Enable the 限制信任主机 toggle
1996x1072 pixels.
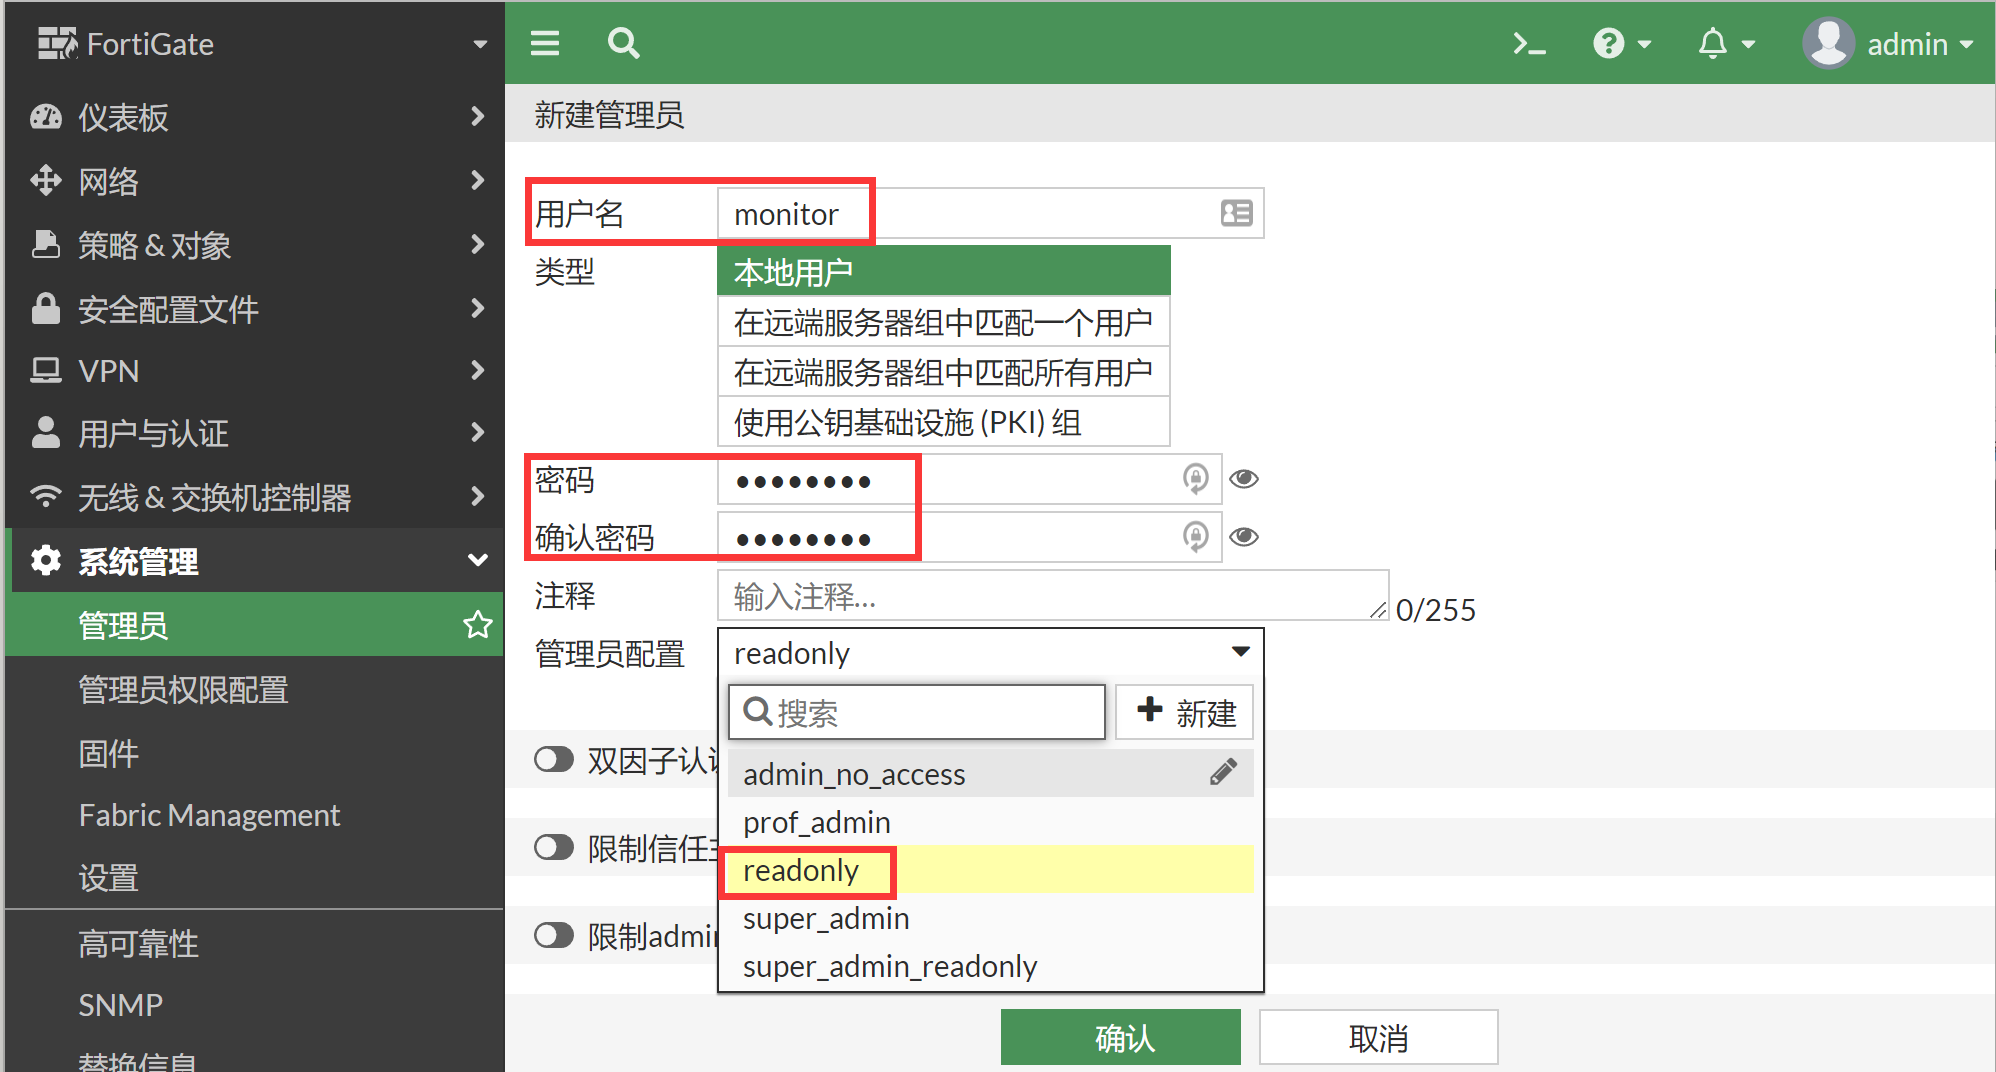554,848
